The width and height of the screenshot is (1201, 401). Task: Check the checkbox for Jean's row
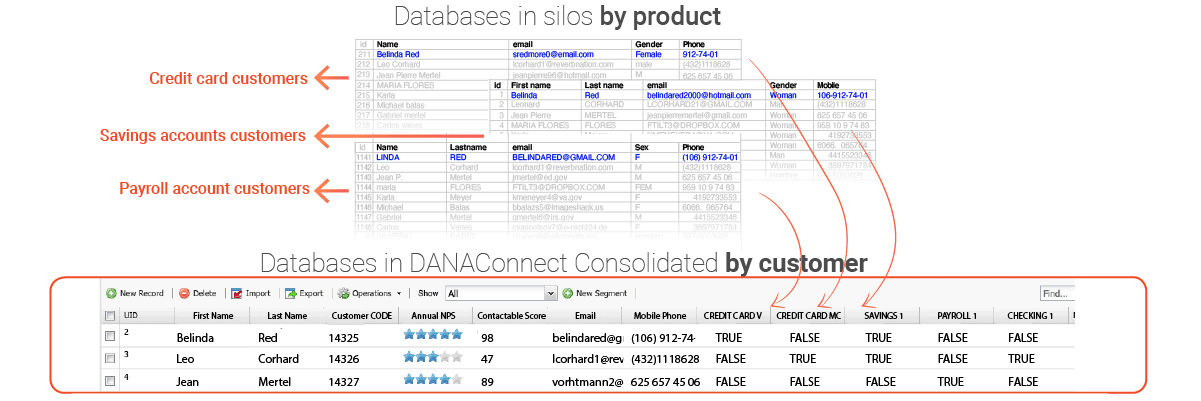pos(110,382)
